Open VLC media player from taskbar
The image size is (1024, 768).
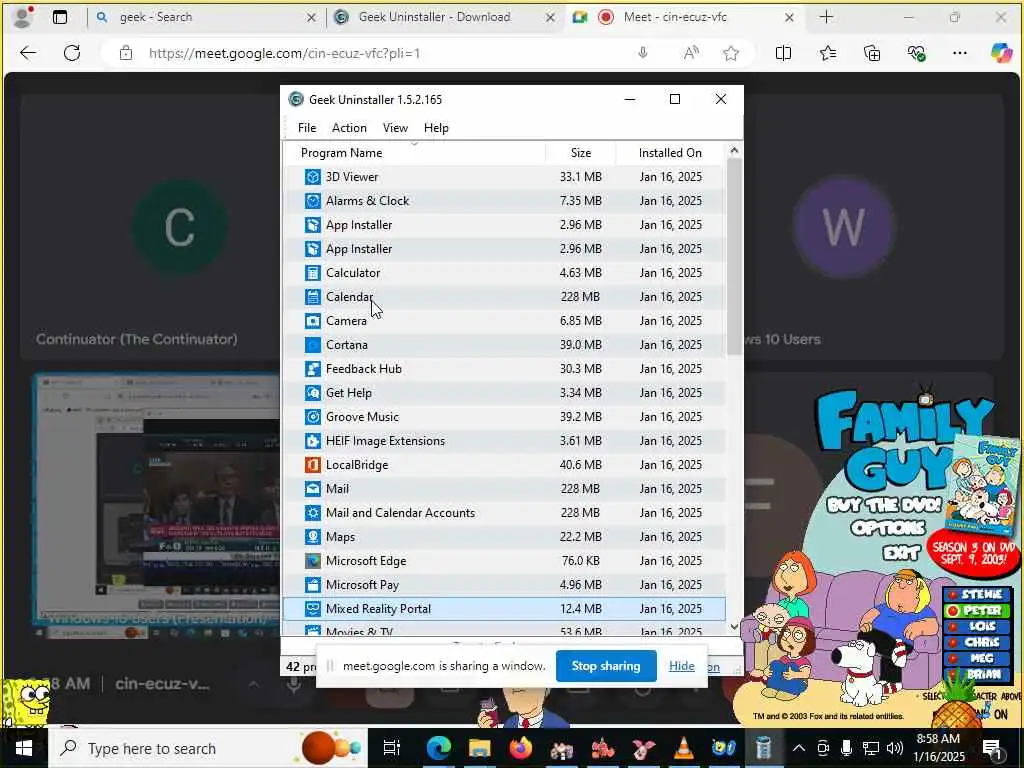(x=683, y=748)
